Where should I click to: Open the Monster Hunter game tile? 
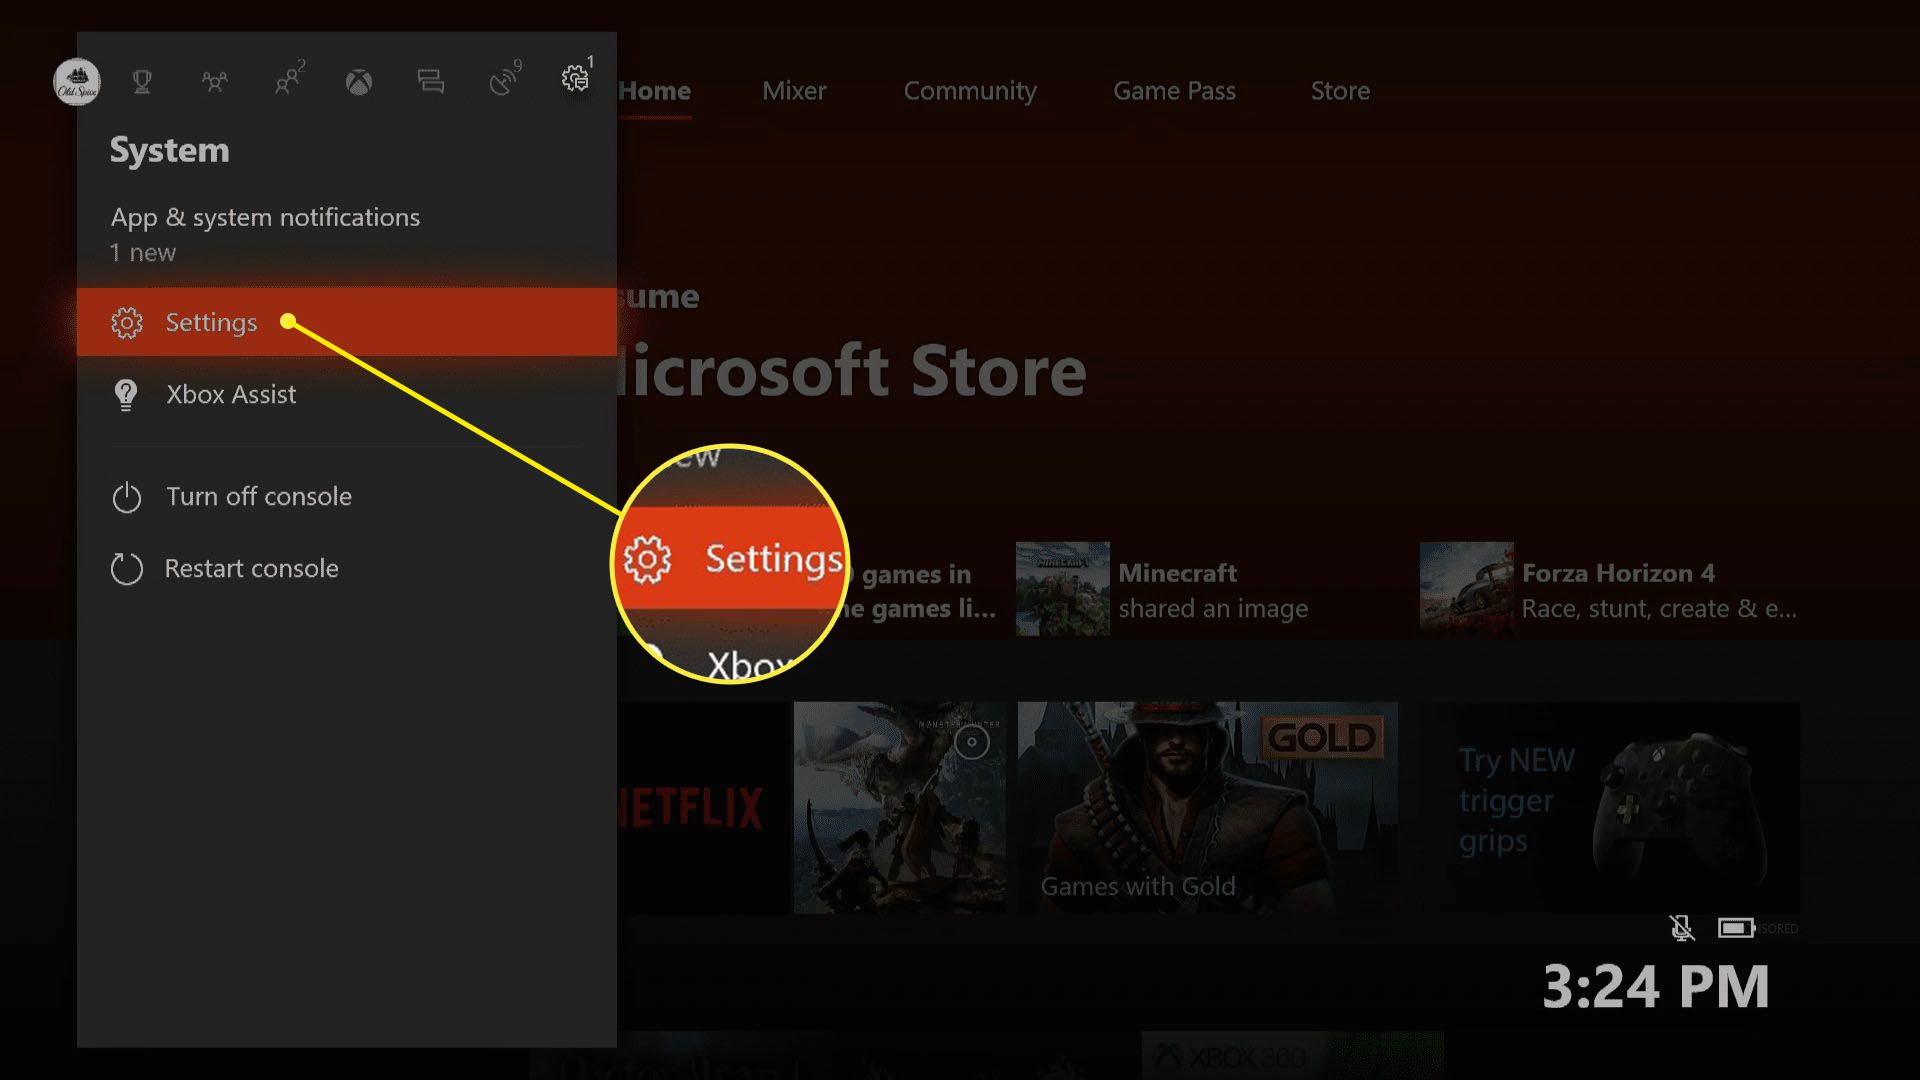click(900, 808)
